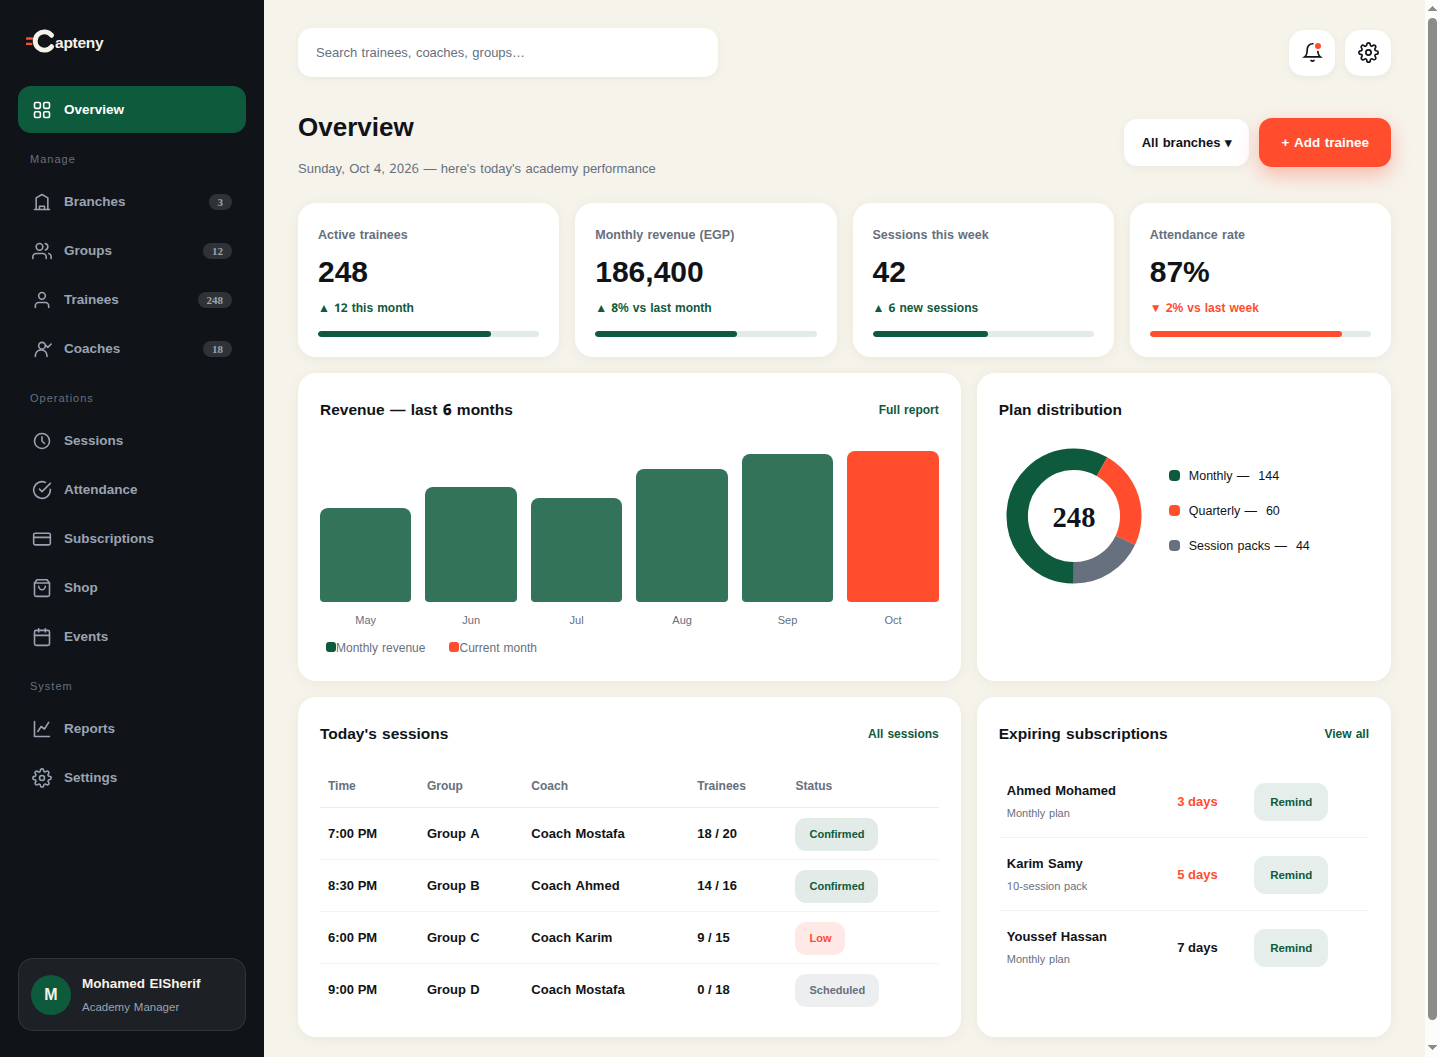The height and width of the screenshot is (1057, 1440).
Task: Click the Attendance checkmark icon
Action: 42,490
